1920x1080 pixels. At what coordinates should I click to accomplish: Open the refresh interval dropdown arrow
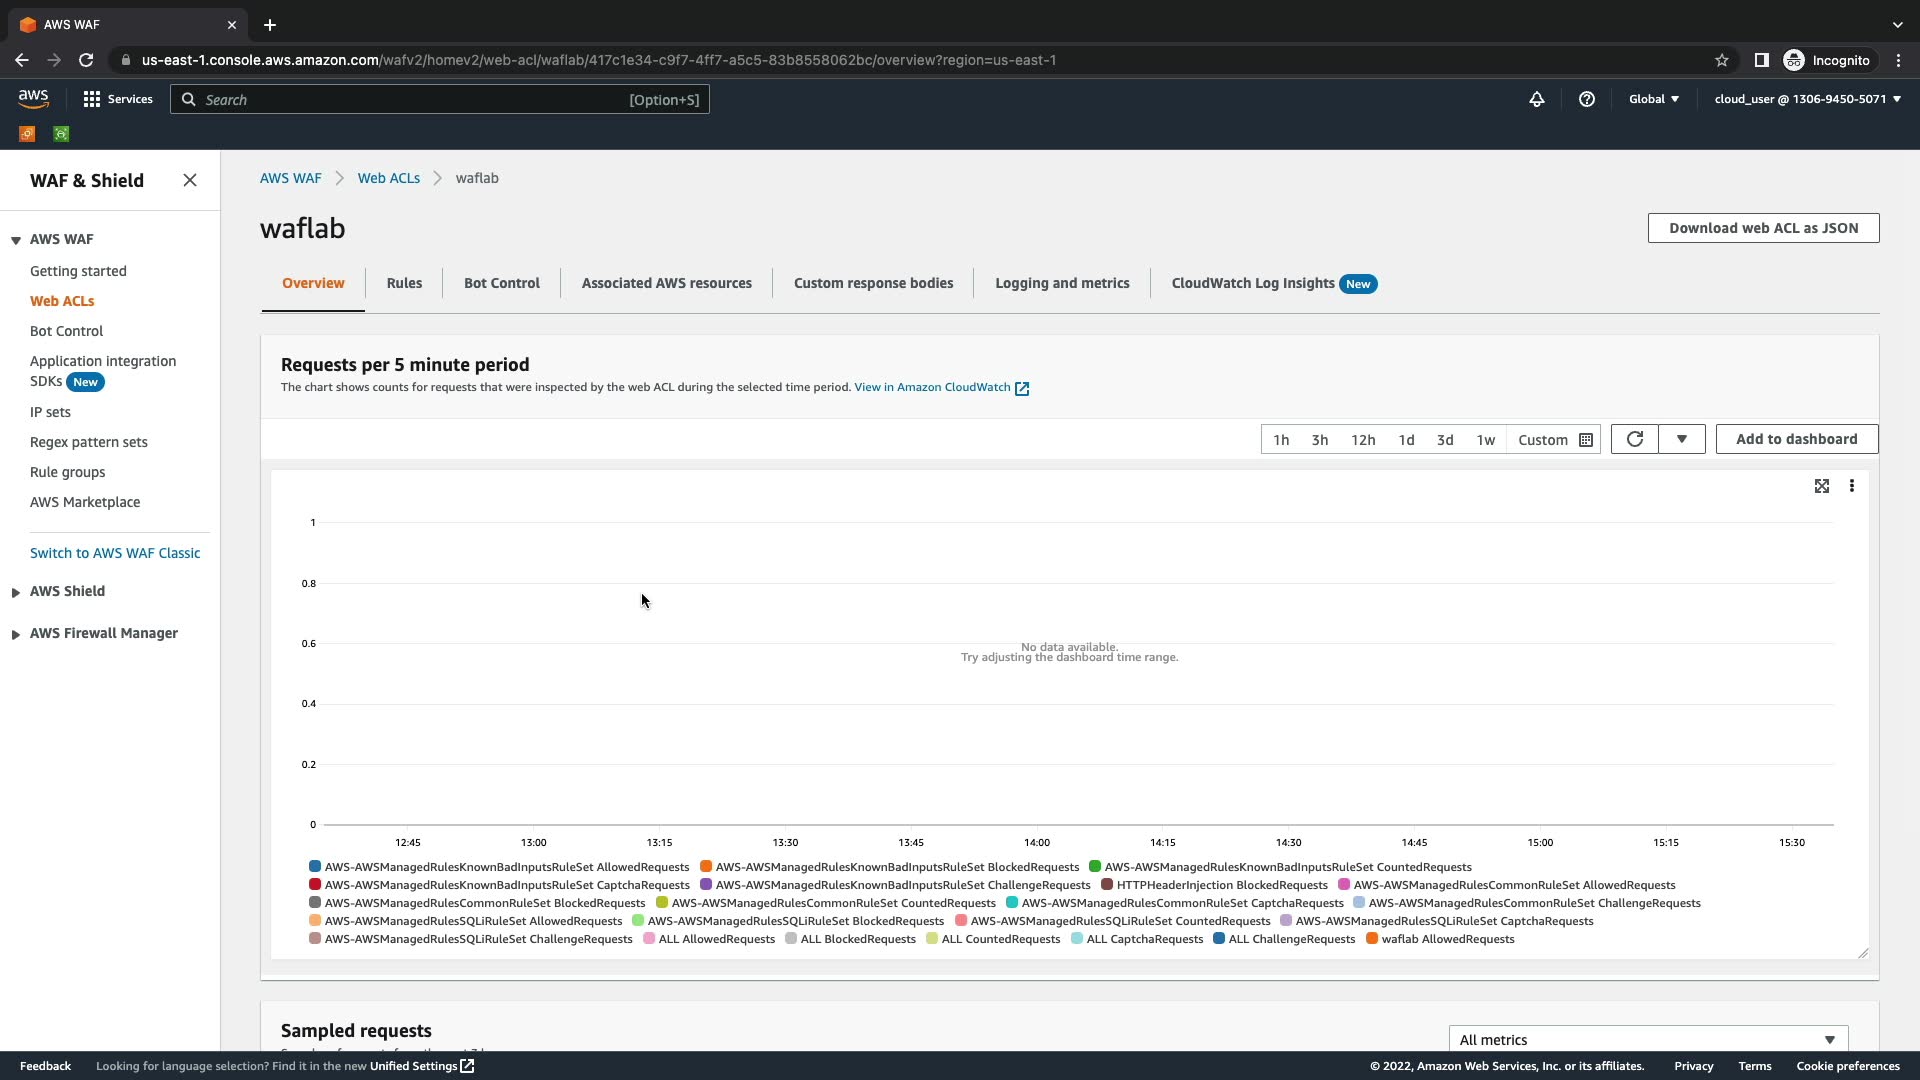1681,439
